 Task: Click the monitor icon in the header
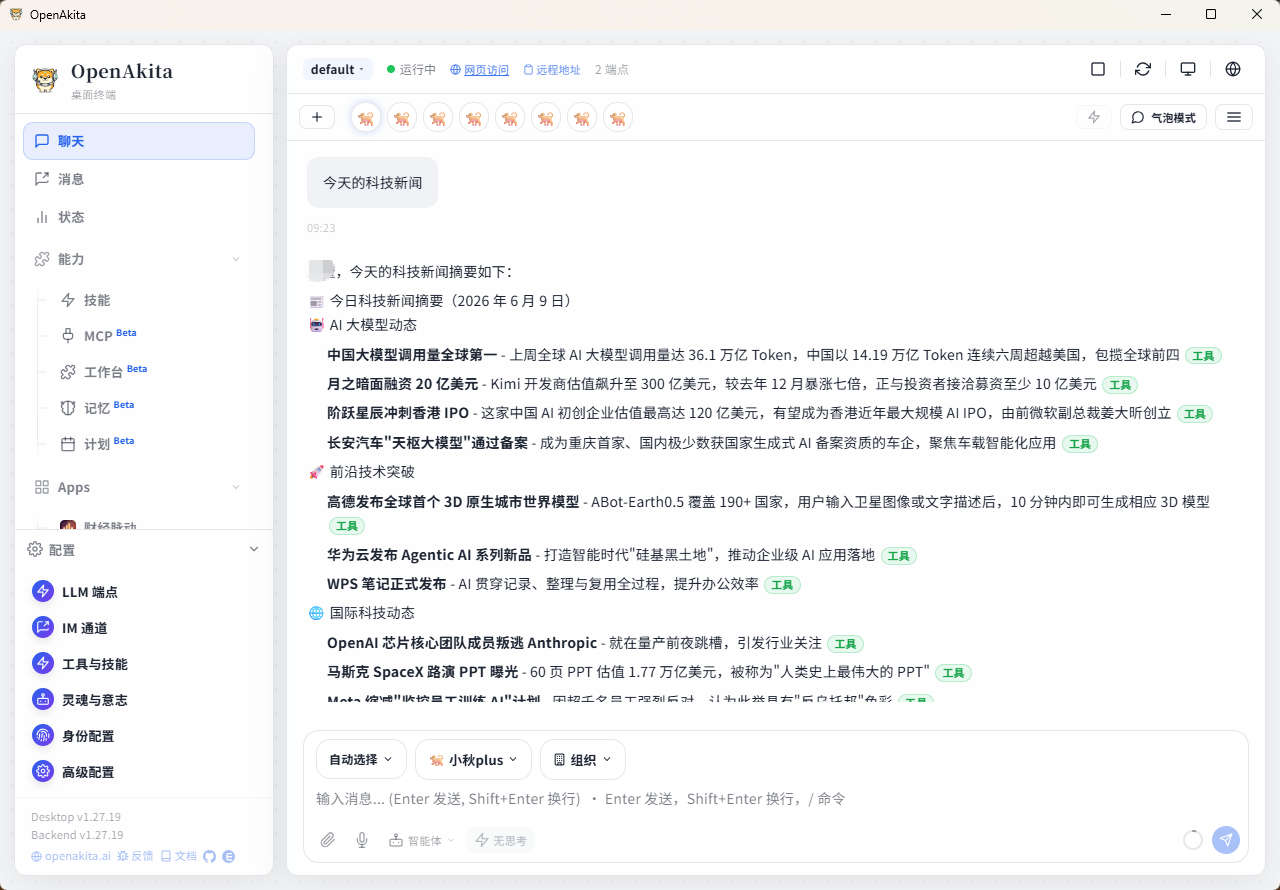[1188, 69]
